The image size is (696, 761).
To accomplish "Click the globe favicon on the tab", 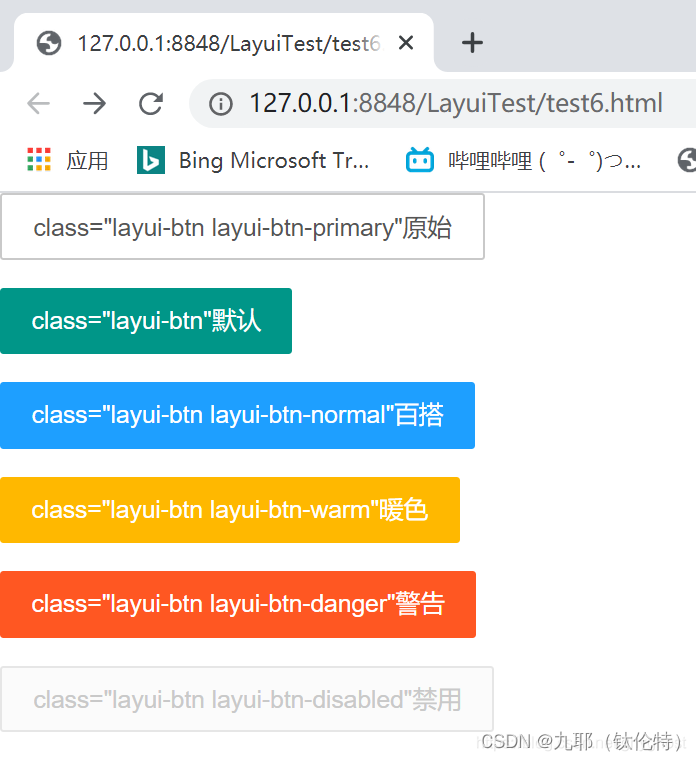I will (49, 43).
